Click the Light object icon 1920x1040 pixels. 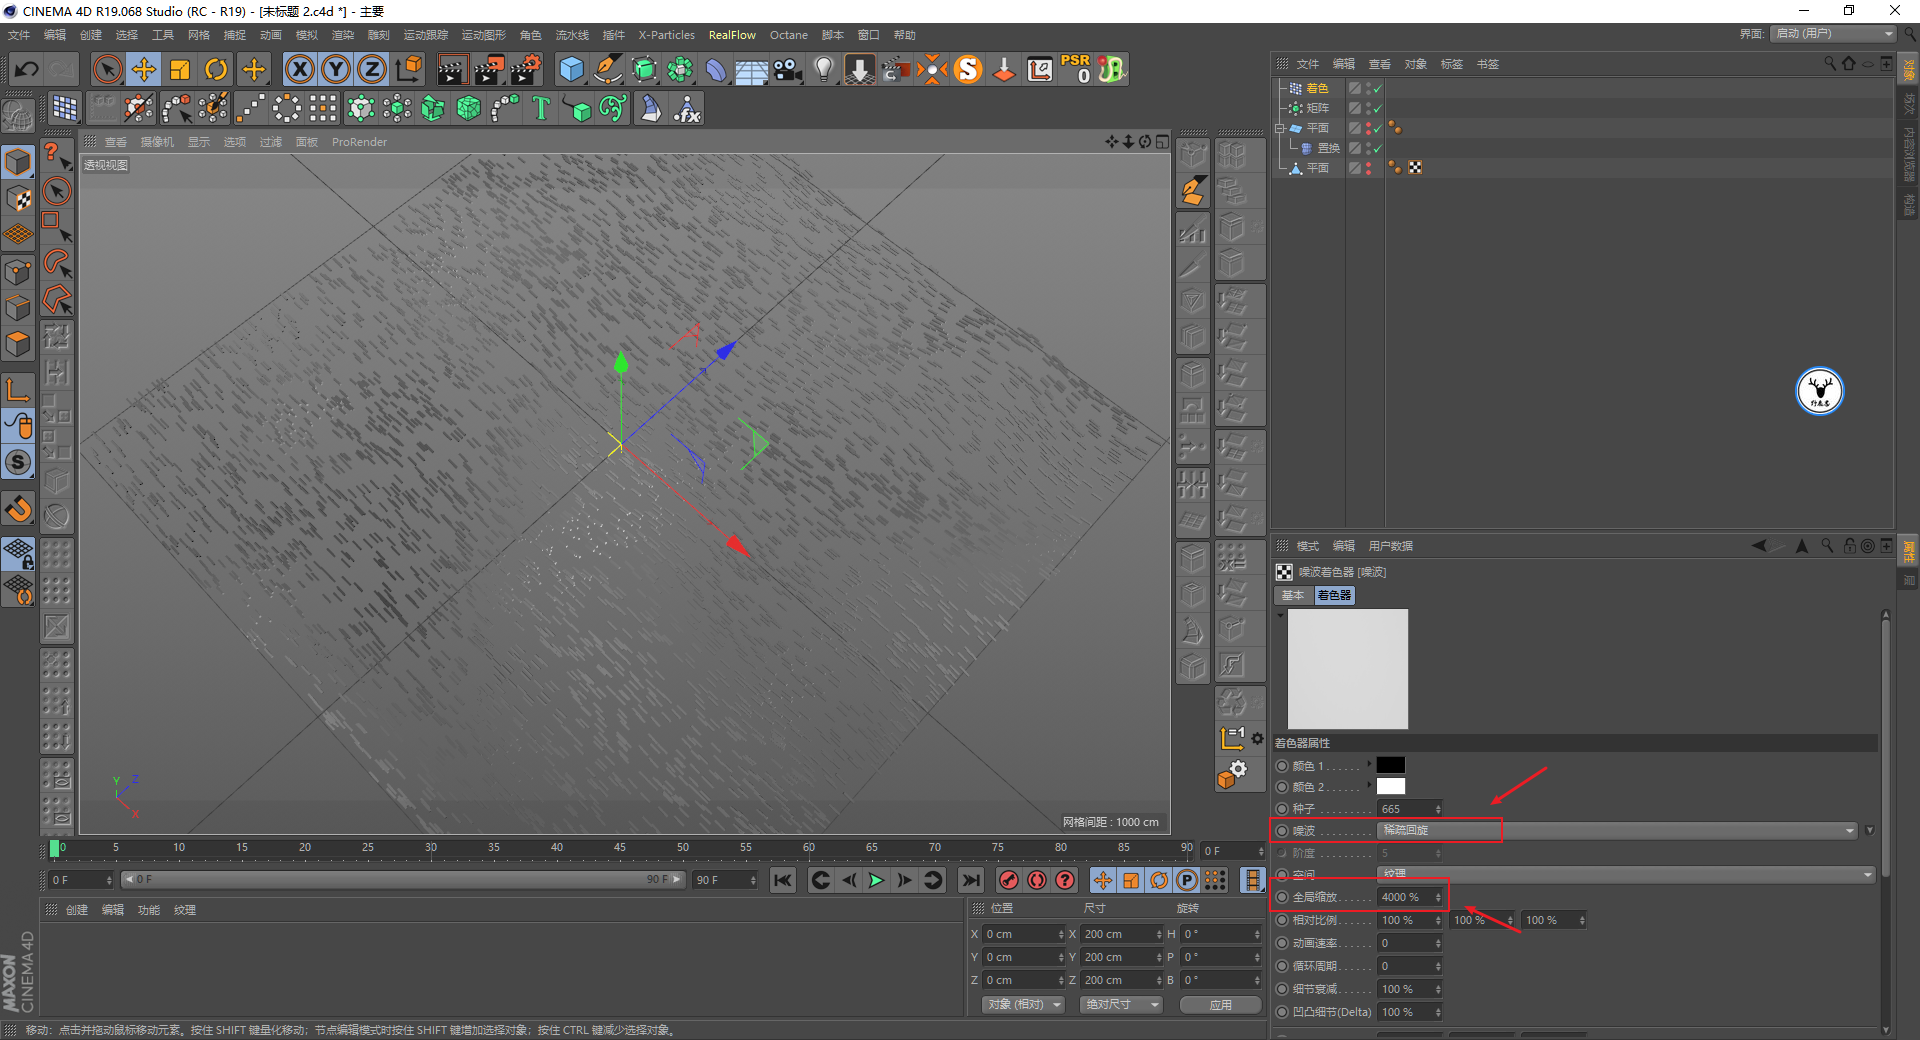pos(824,69)
